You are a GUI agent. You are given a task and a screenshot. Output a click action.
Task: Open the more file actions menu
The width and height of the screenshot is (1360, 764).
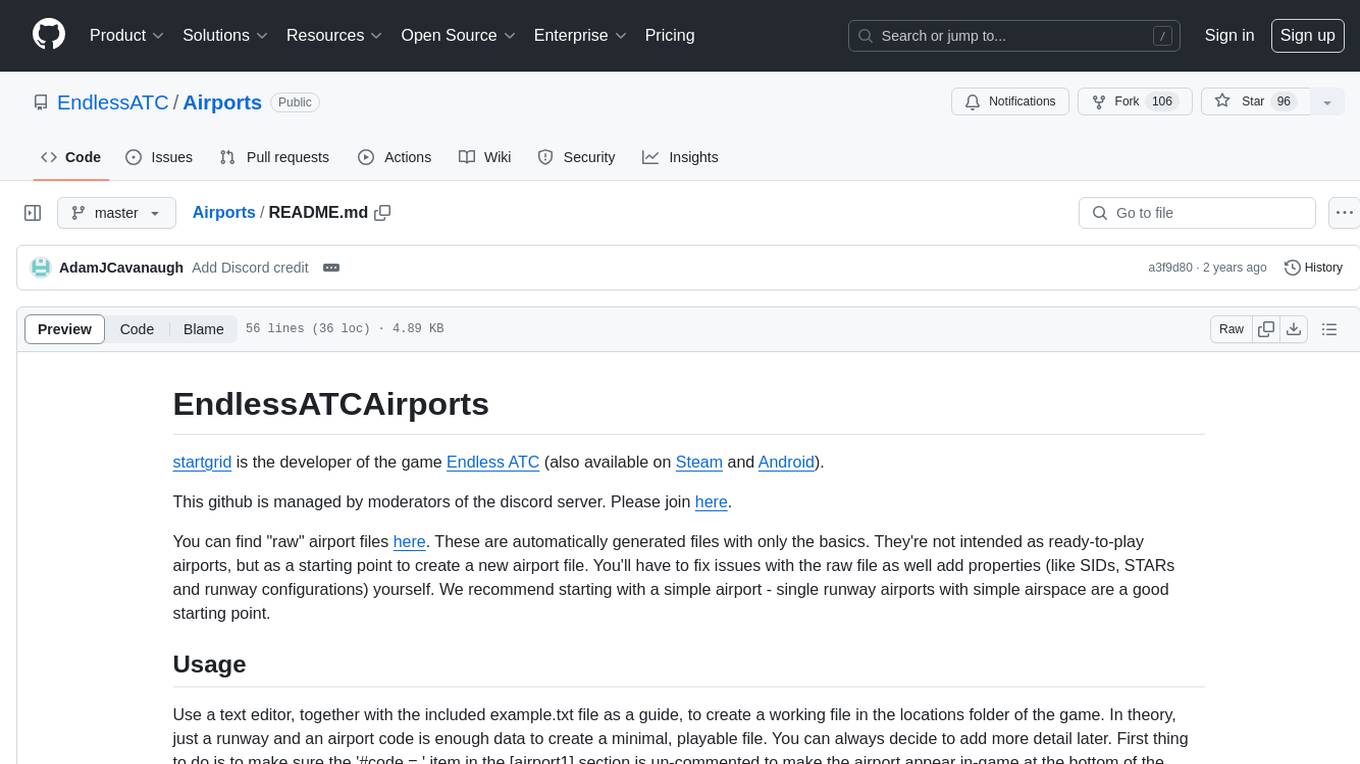[x=1344, y=213]
